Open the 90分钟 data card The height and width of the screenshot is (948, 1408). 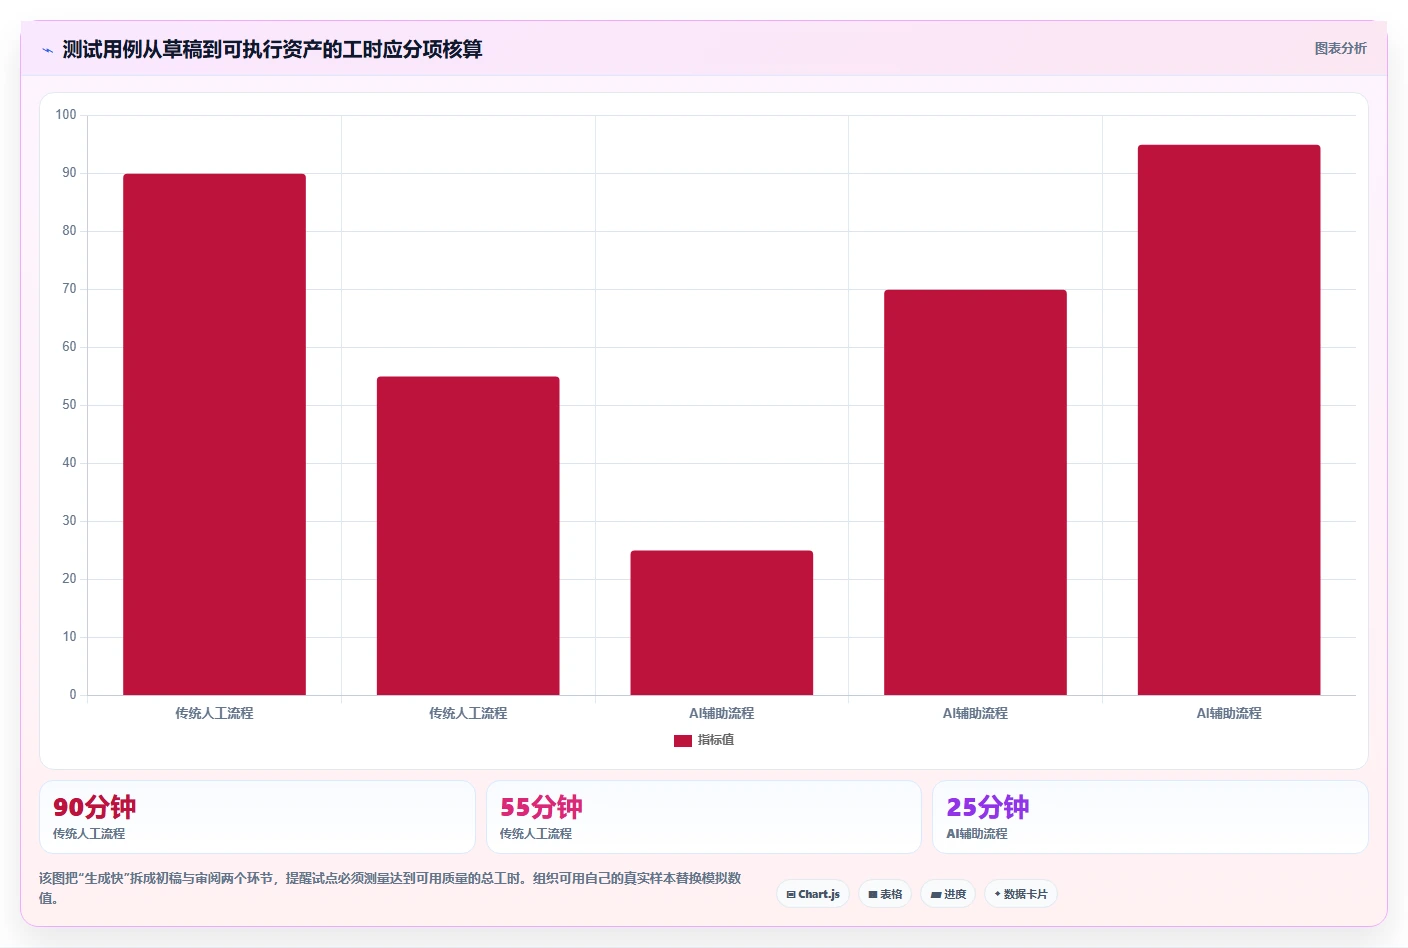257,817
